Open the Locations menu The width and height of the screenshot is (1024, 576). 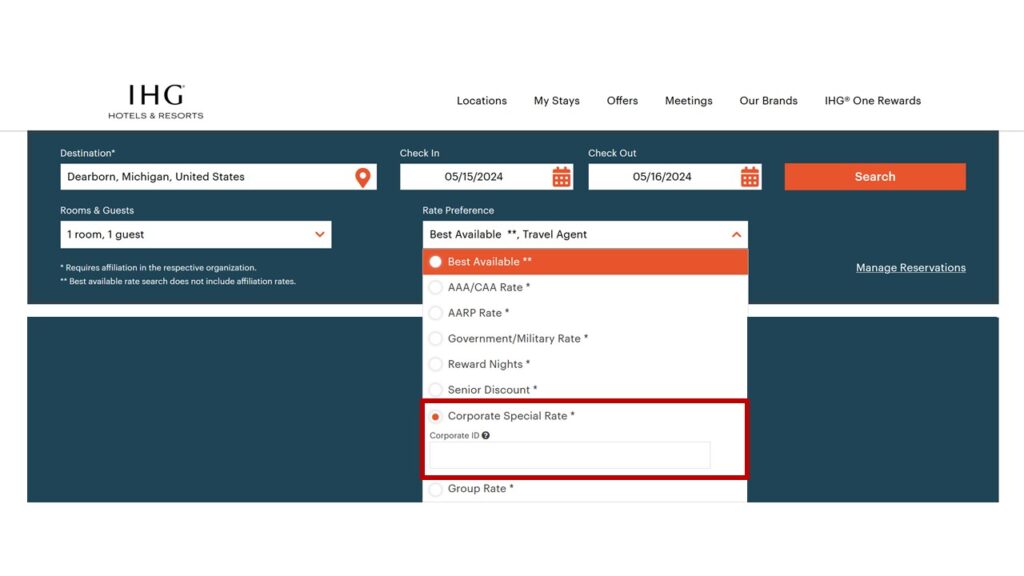click(x=482, y=101)
